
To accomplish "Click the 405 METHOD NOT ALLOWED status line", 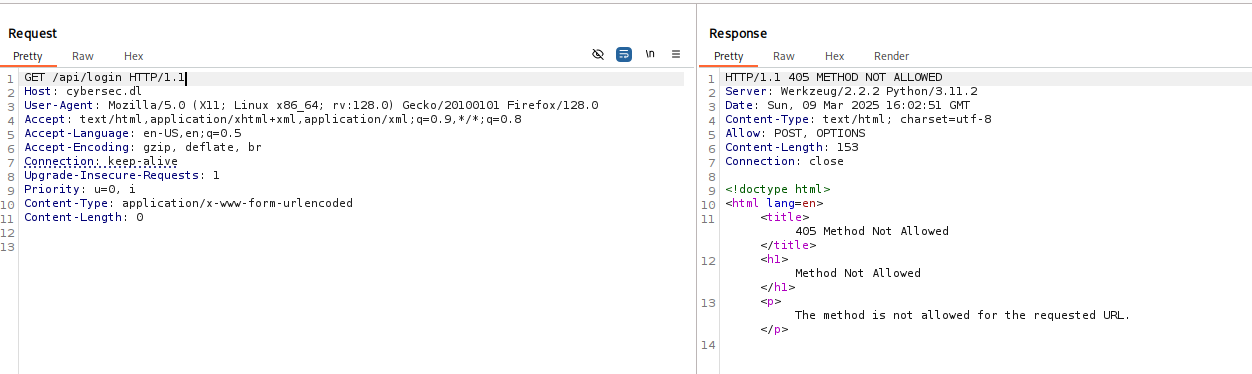I will [x=833, y=77].
